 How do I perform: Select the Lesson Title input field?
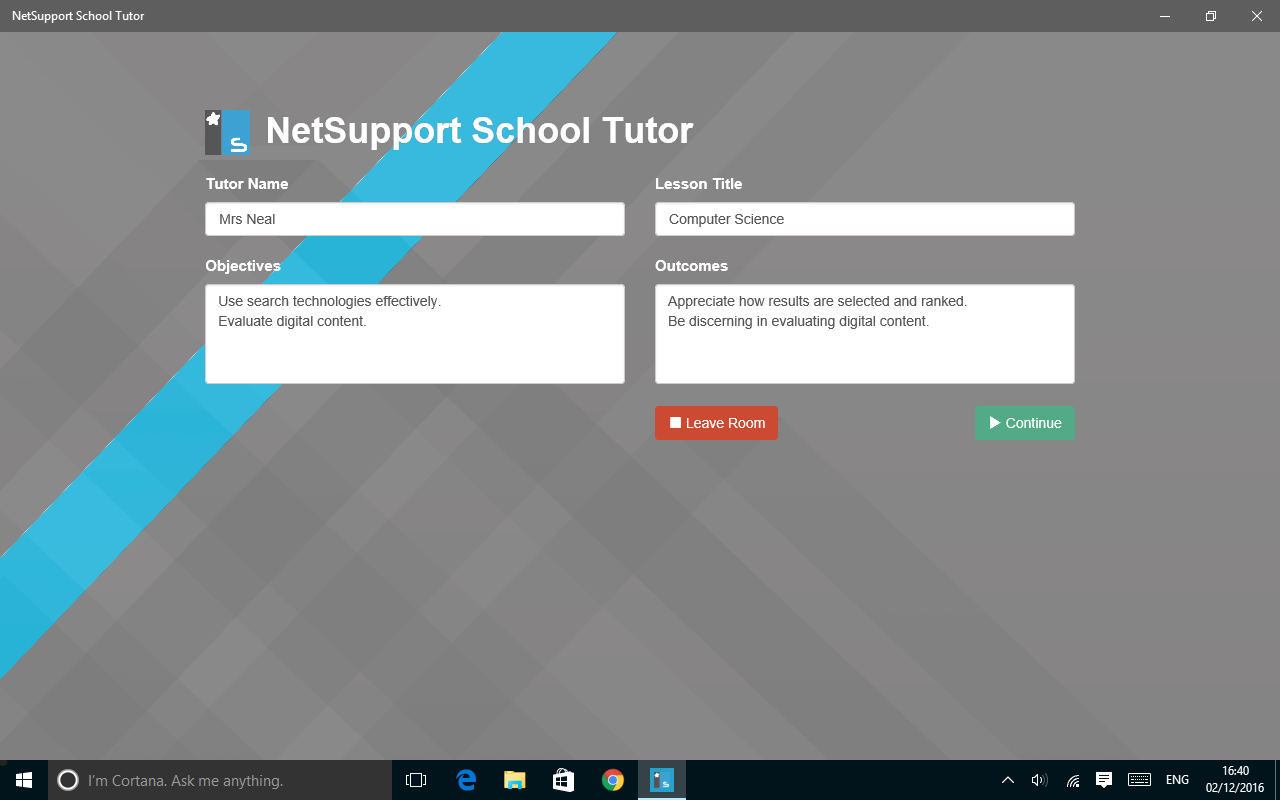(864, 219)
